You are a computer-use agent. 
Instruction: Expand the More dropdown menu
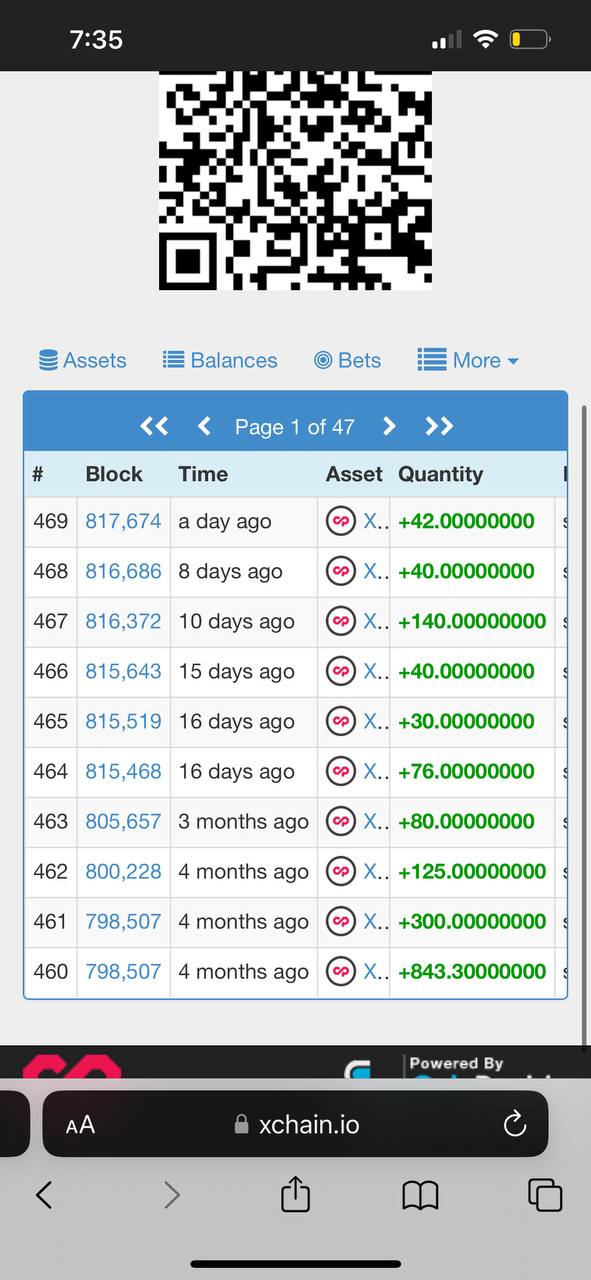[468, 360]
